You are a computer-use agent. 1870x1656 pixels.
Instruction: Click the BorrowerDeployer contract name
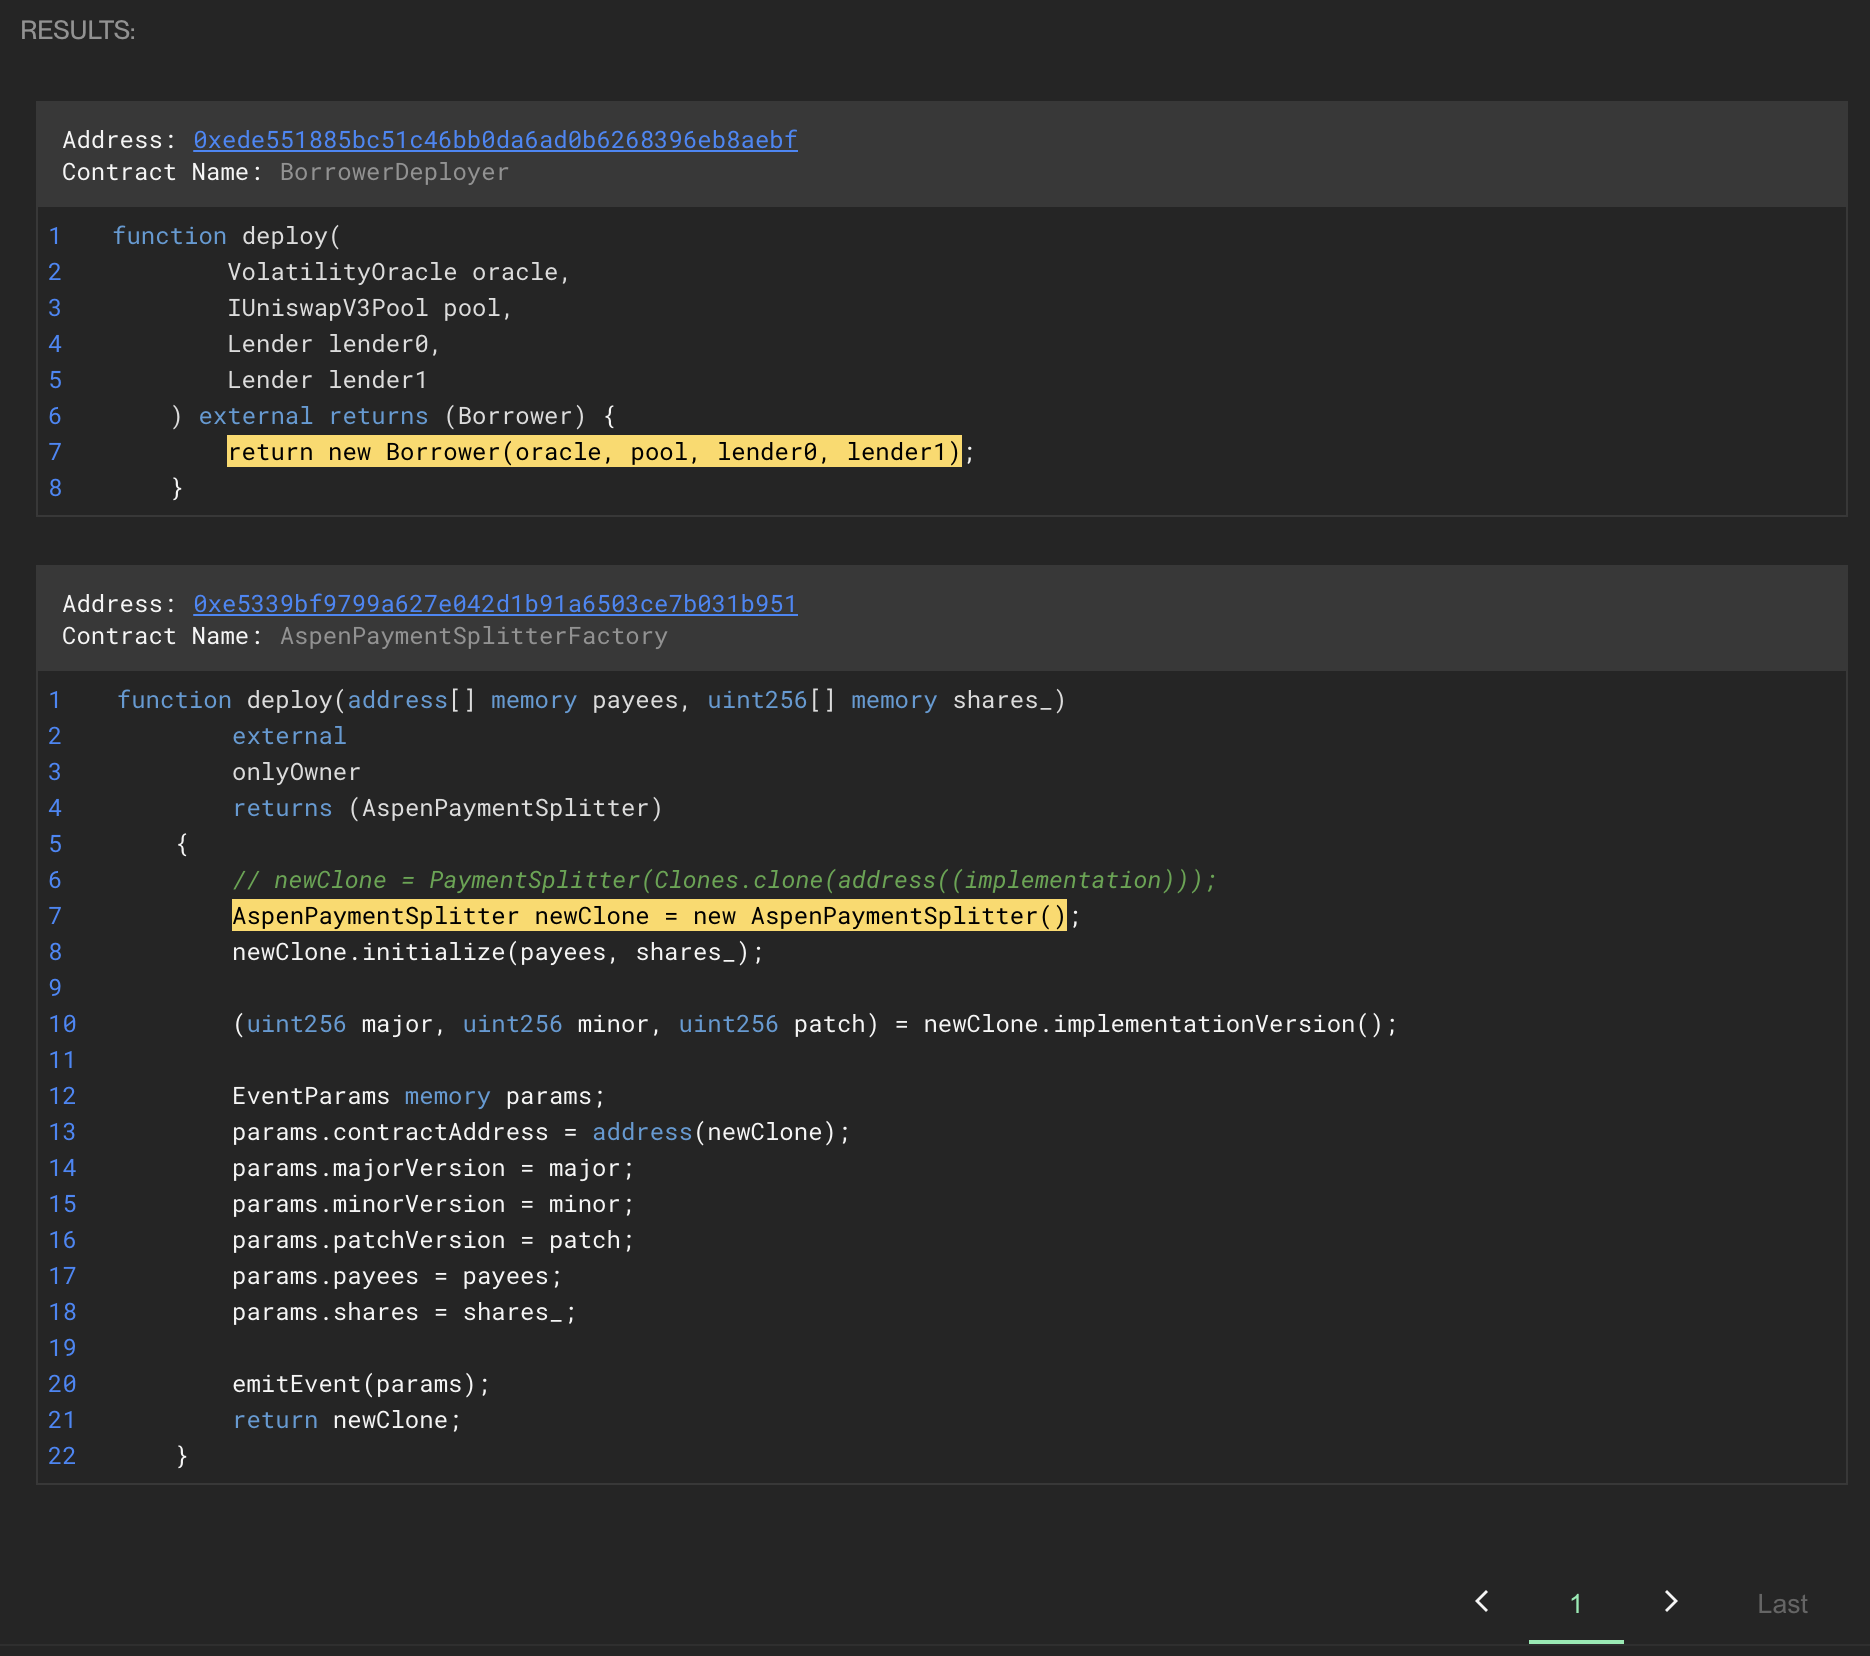[x=394, y=172]
